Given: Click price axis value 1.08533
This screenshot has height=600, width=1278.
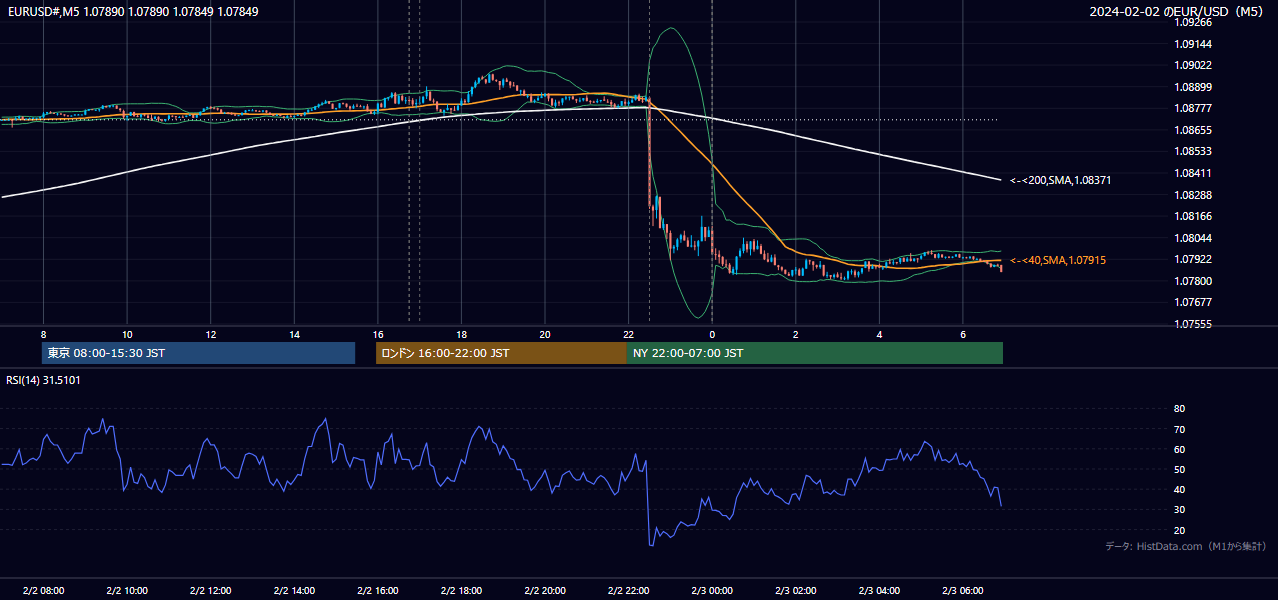Looking at the screenshot, I should pos(1192,151).
